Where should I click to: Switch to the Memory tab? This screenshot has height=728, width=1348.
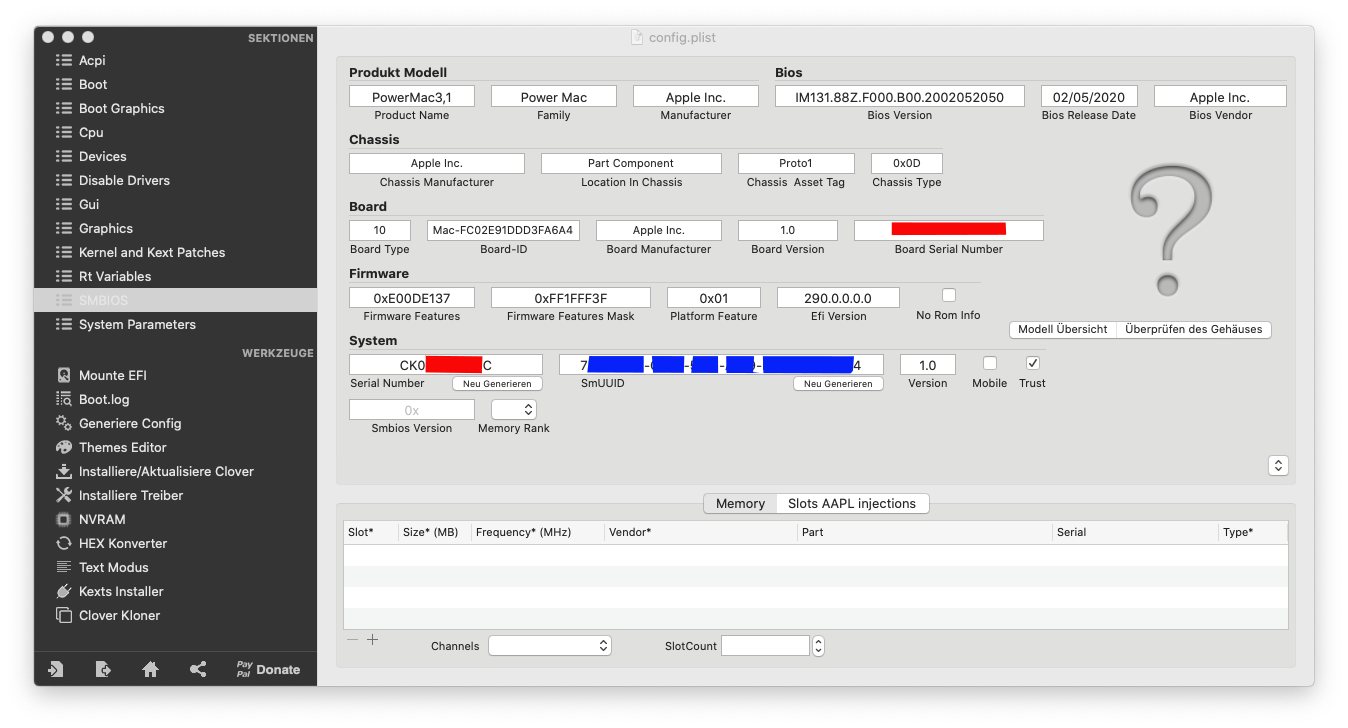coord(740,503)
